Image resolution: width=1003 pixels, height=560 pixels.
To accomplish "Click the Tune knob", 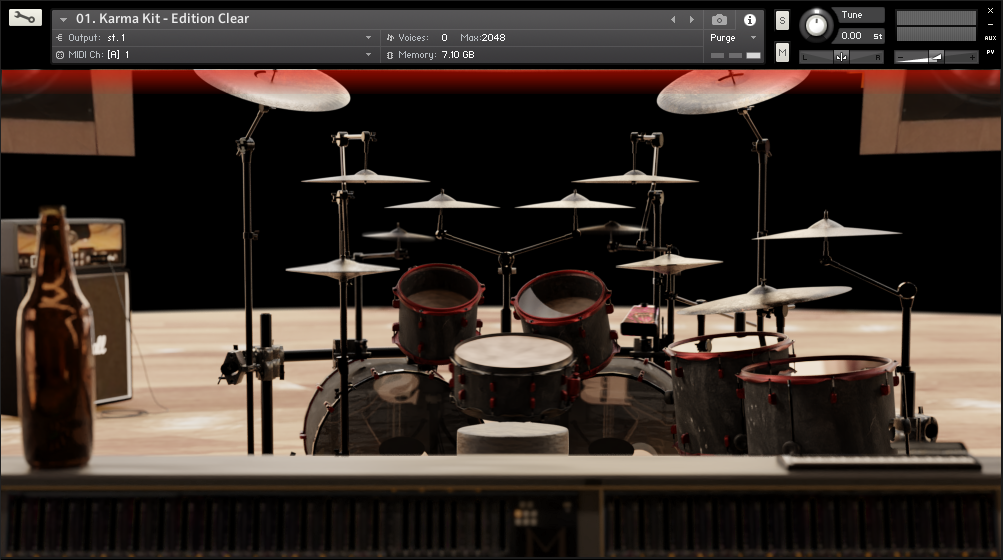I will click(817, 24).
